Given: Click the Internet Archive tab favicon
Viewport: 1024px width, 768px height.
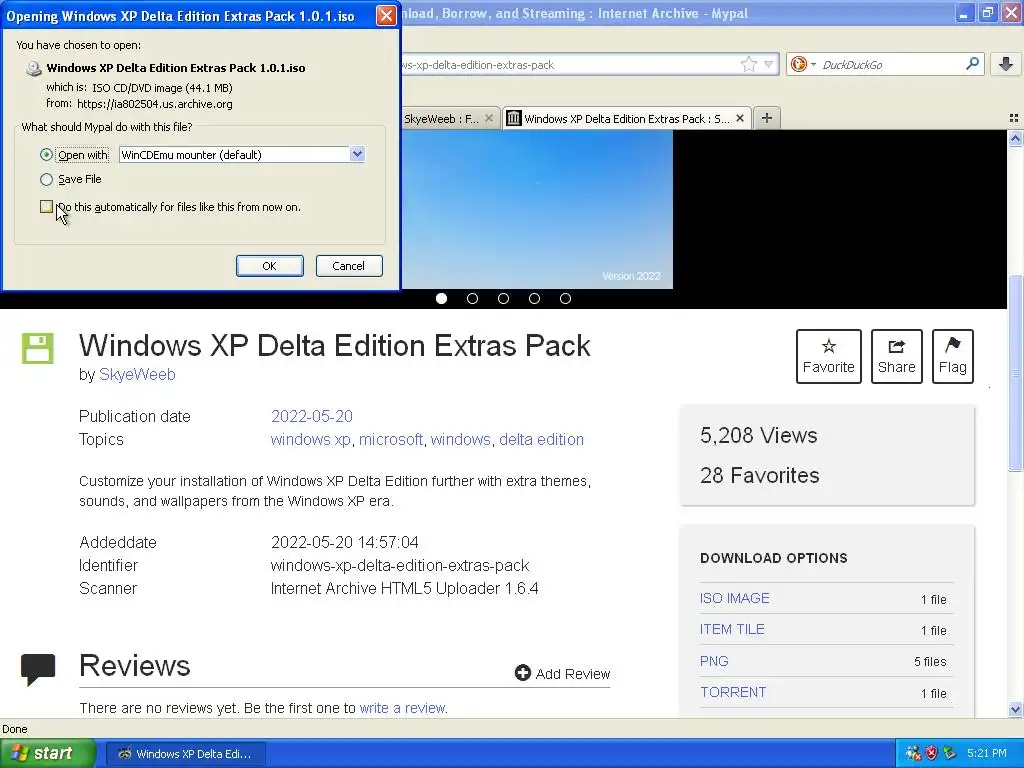Looking at the screenshot, I should 514,118.
